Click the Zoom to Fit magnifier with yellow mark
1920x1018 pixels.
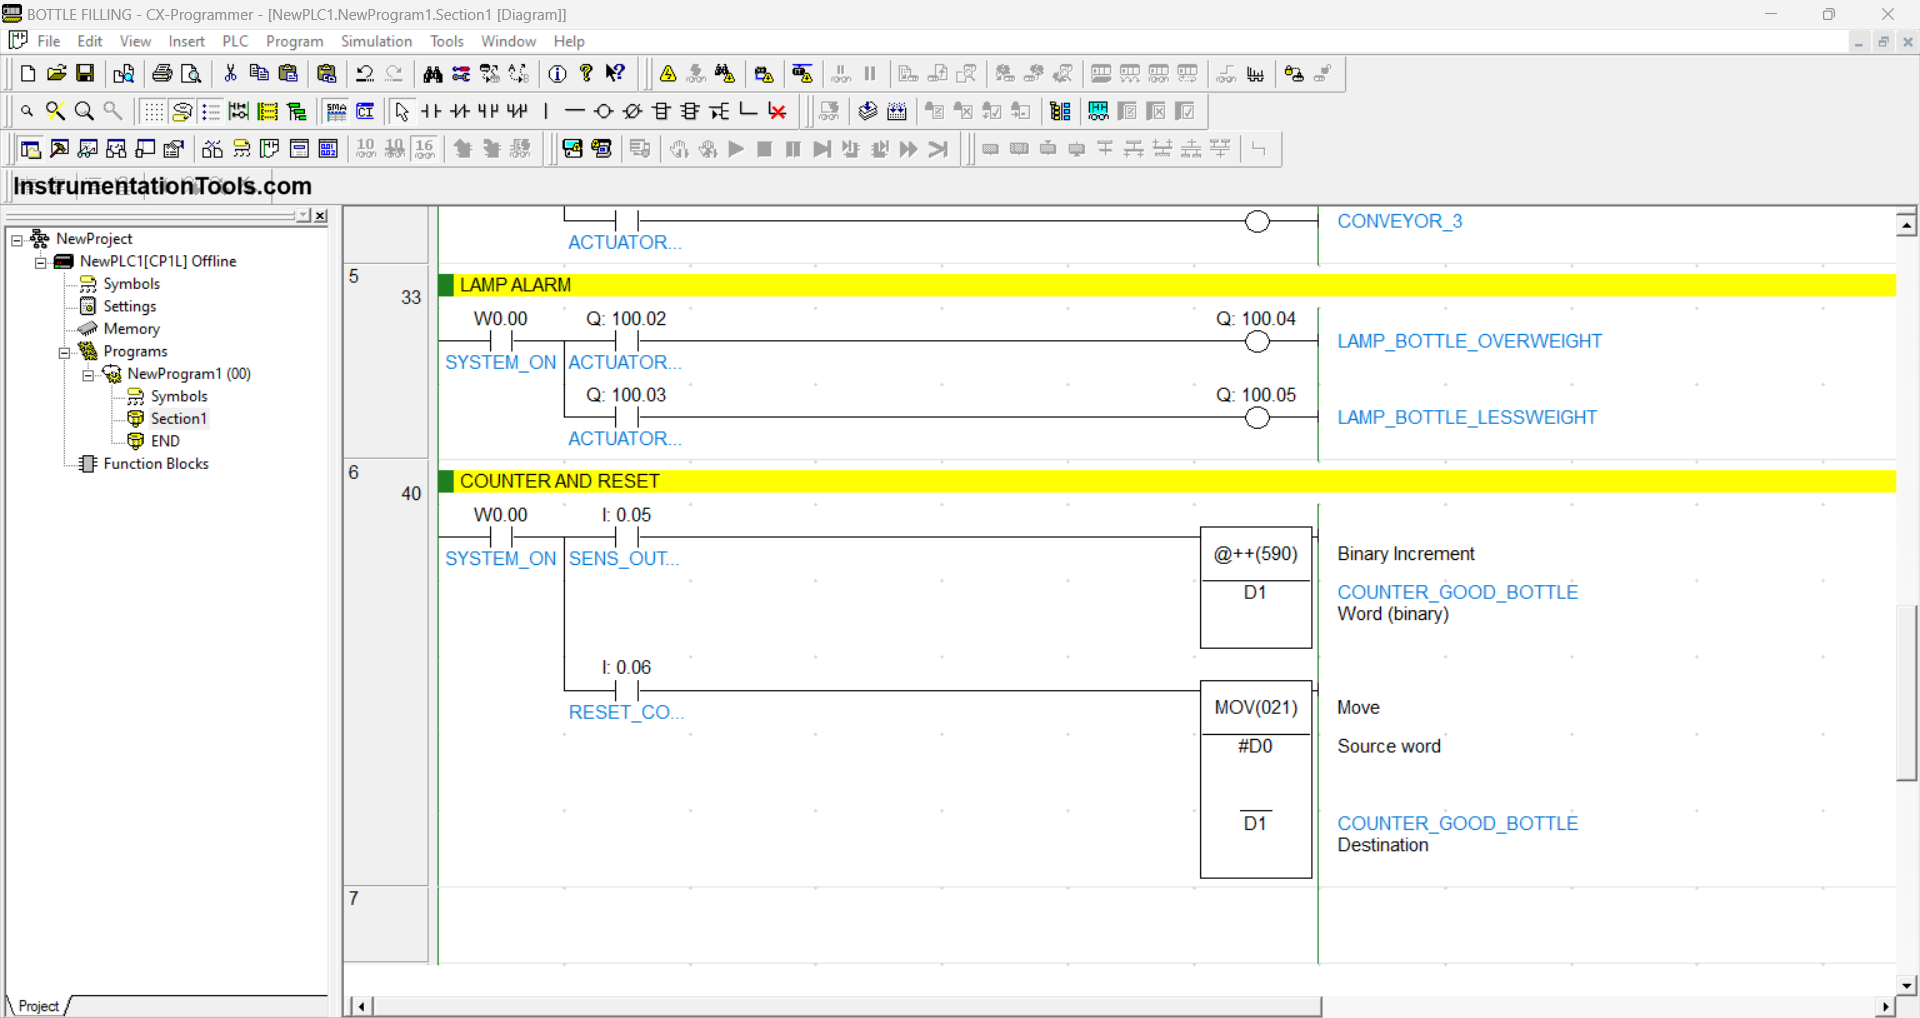point(56,111)
